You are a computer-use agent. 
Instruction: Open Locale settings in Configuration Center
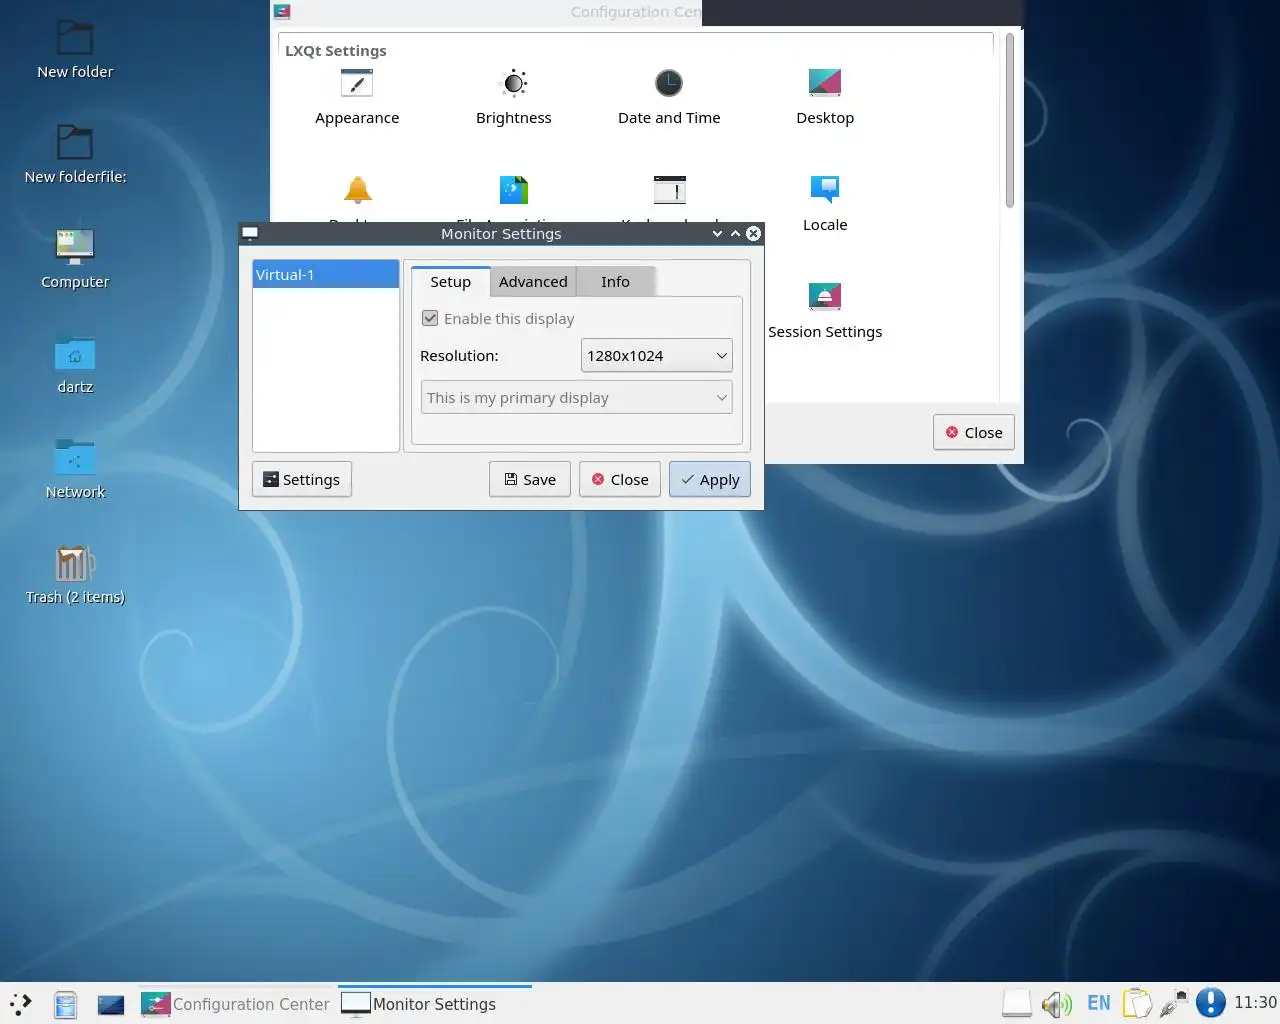(825, 204)
